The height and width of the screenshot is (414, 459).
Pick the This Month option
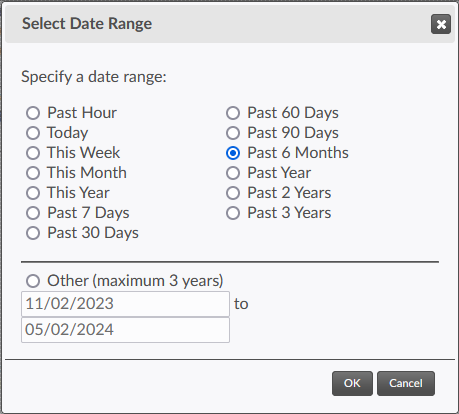33,173
